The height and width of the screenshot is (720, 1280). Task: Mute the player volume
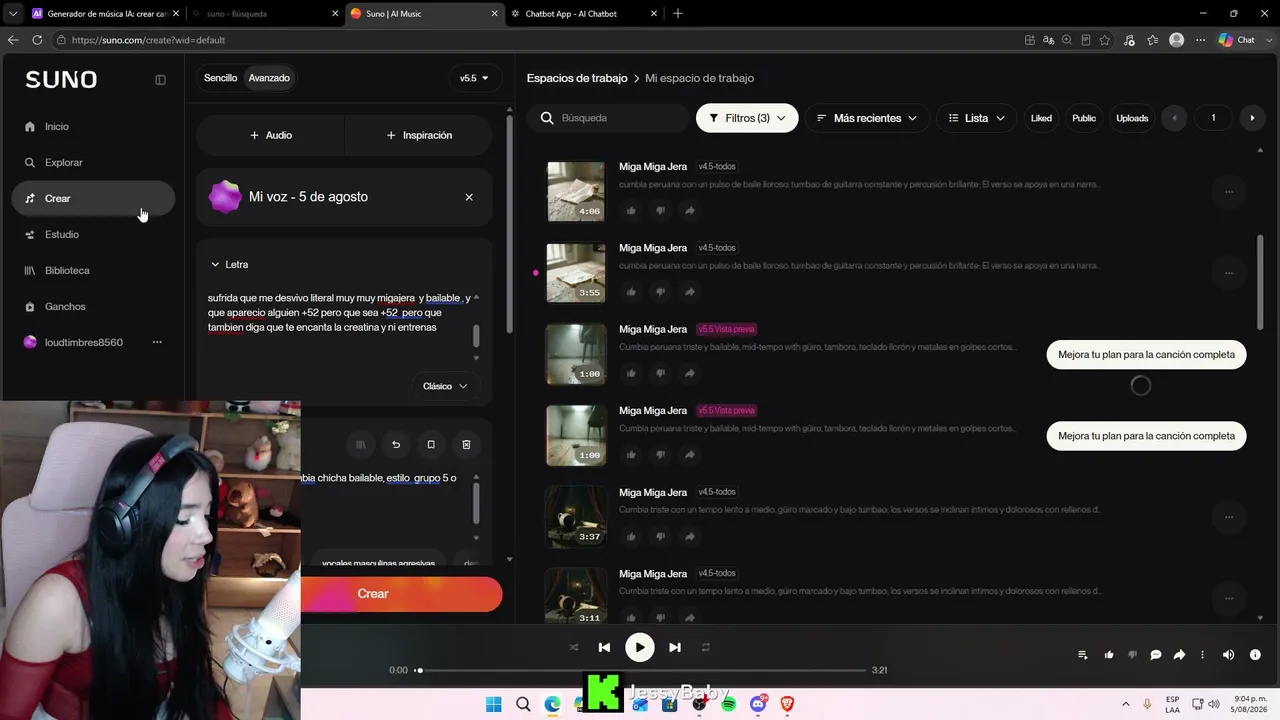(x=1228, y=655)
